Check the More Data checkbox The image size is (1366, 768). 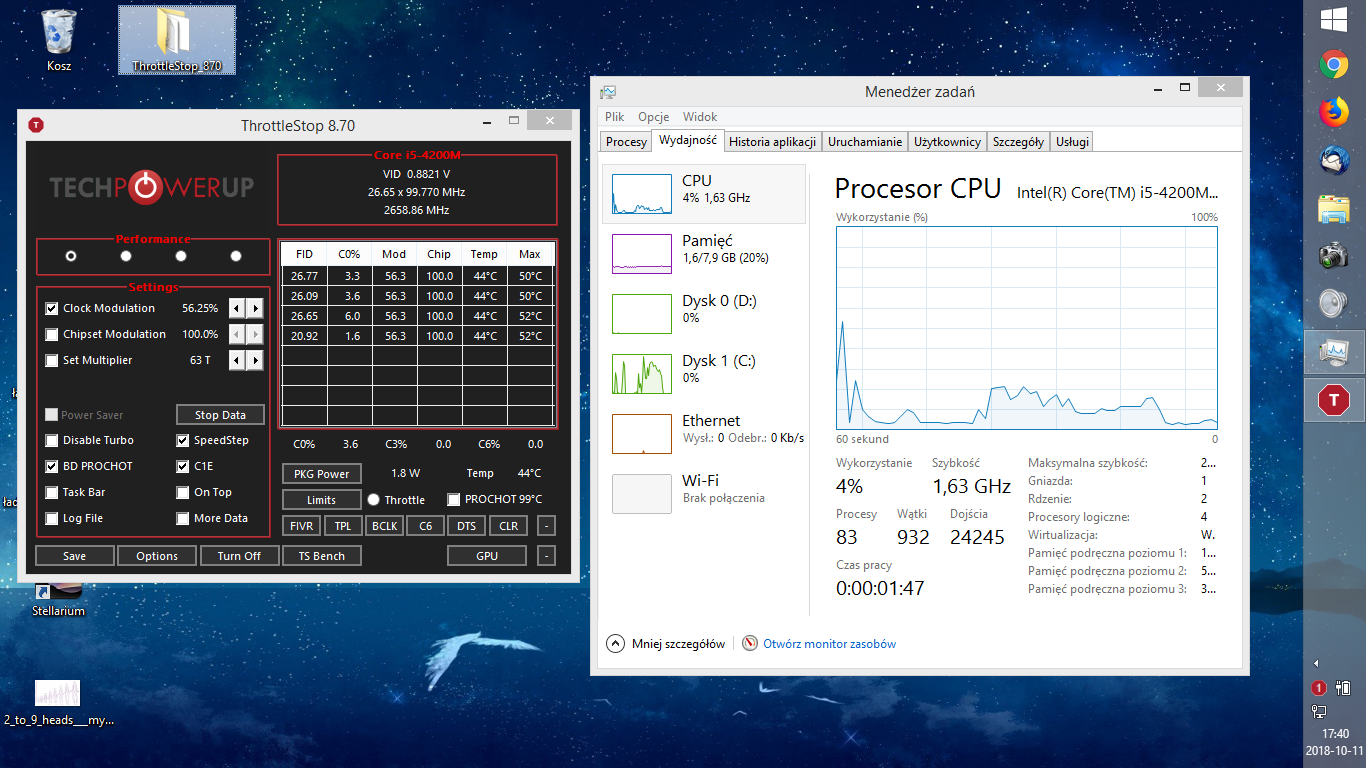click(x=183, y=518)
